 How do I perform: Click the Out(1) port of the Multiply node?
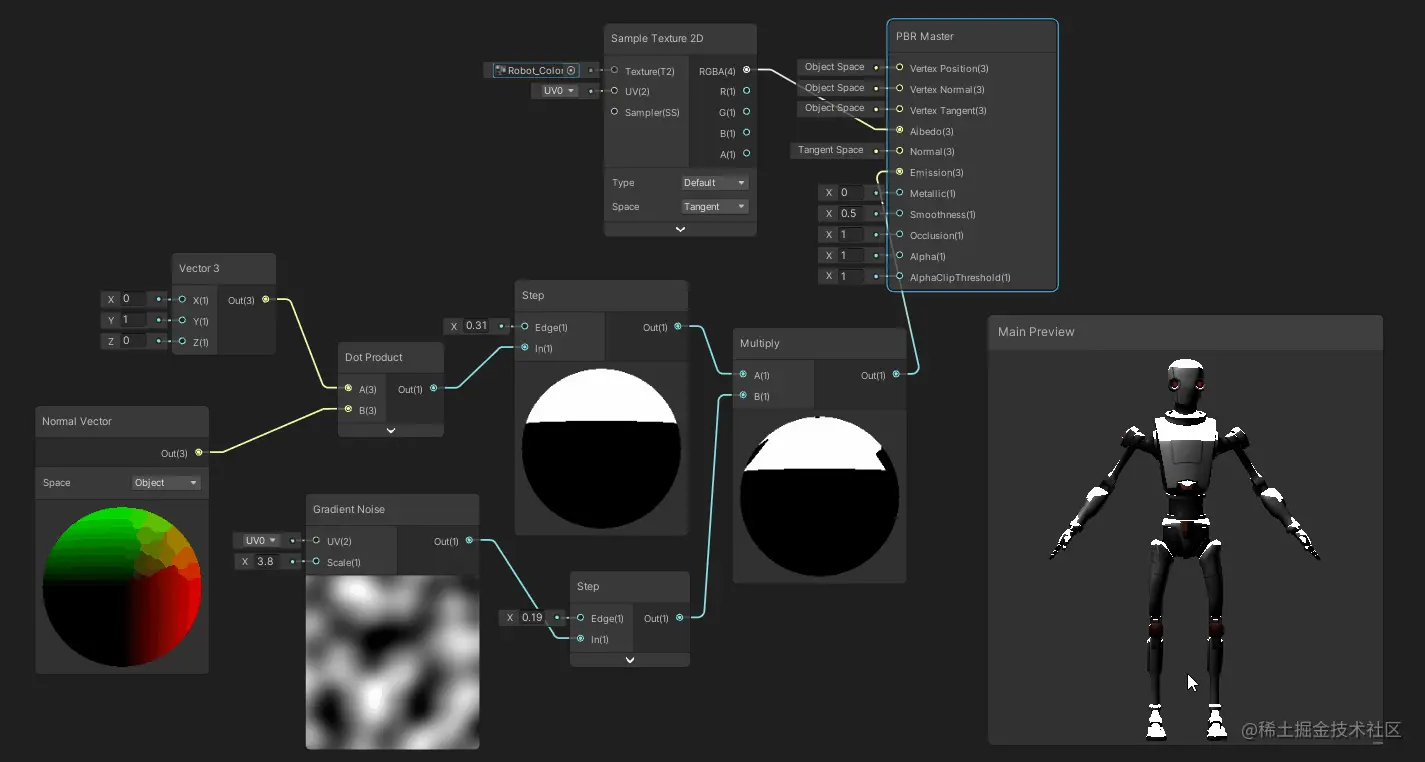point(896,375)
